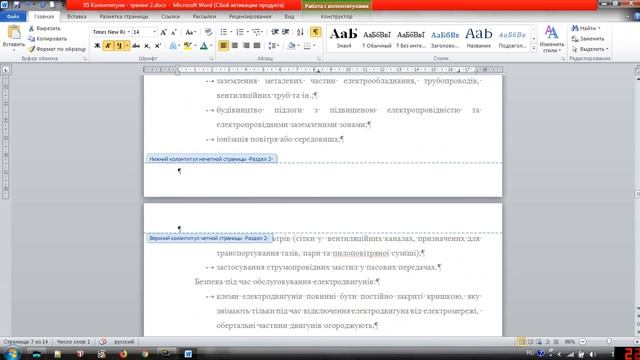Increase the paragraph indent
The image size is (640, 360).
coord(286,32)
